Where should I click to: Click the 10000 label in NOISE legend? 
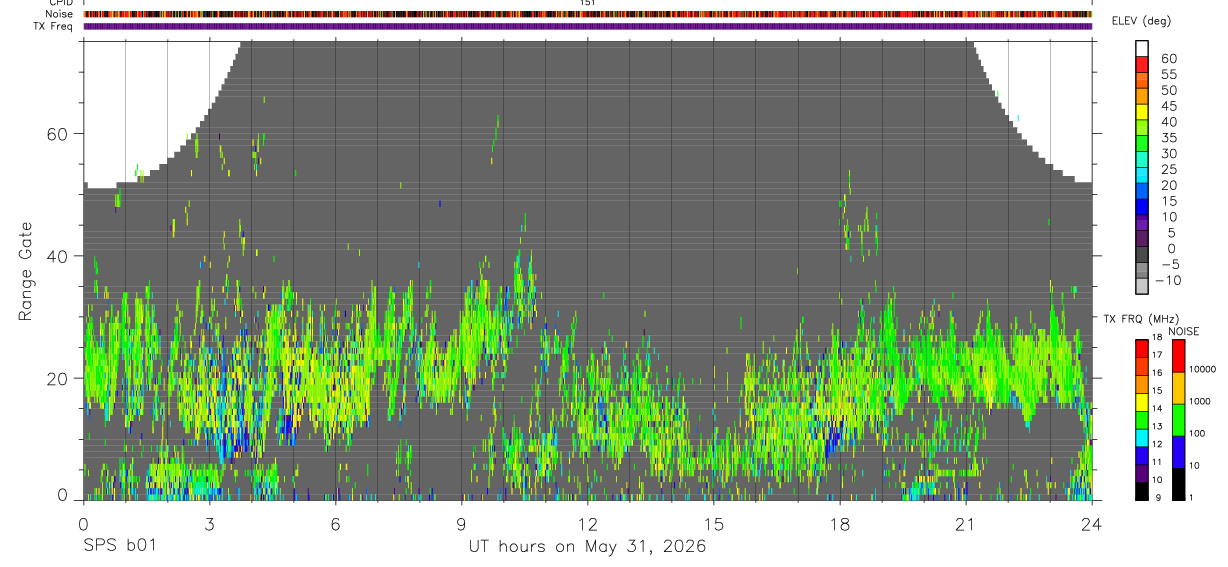tap(1202, 369)
